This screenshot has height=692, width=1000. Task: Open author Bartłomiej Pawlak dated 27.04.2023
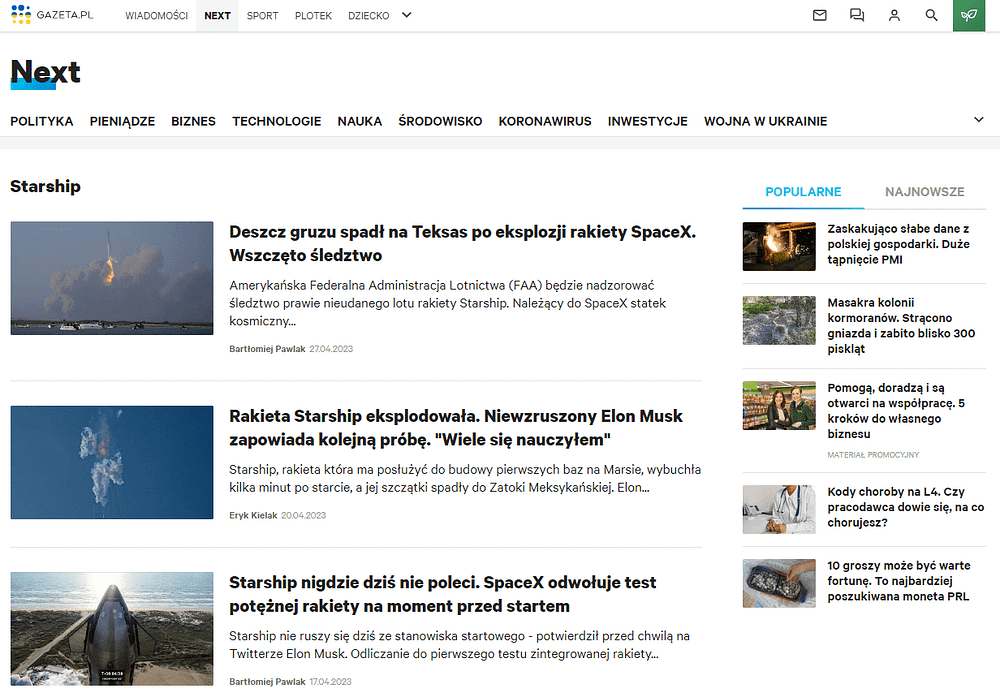pos(267,349)
